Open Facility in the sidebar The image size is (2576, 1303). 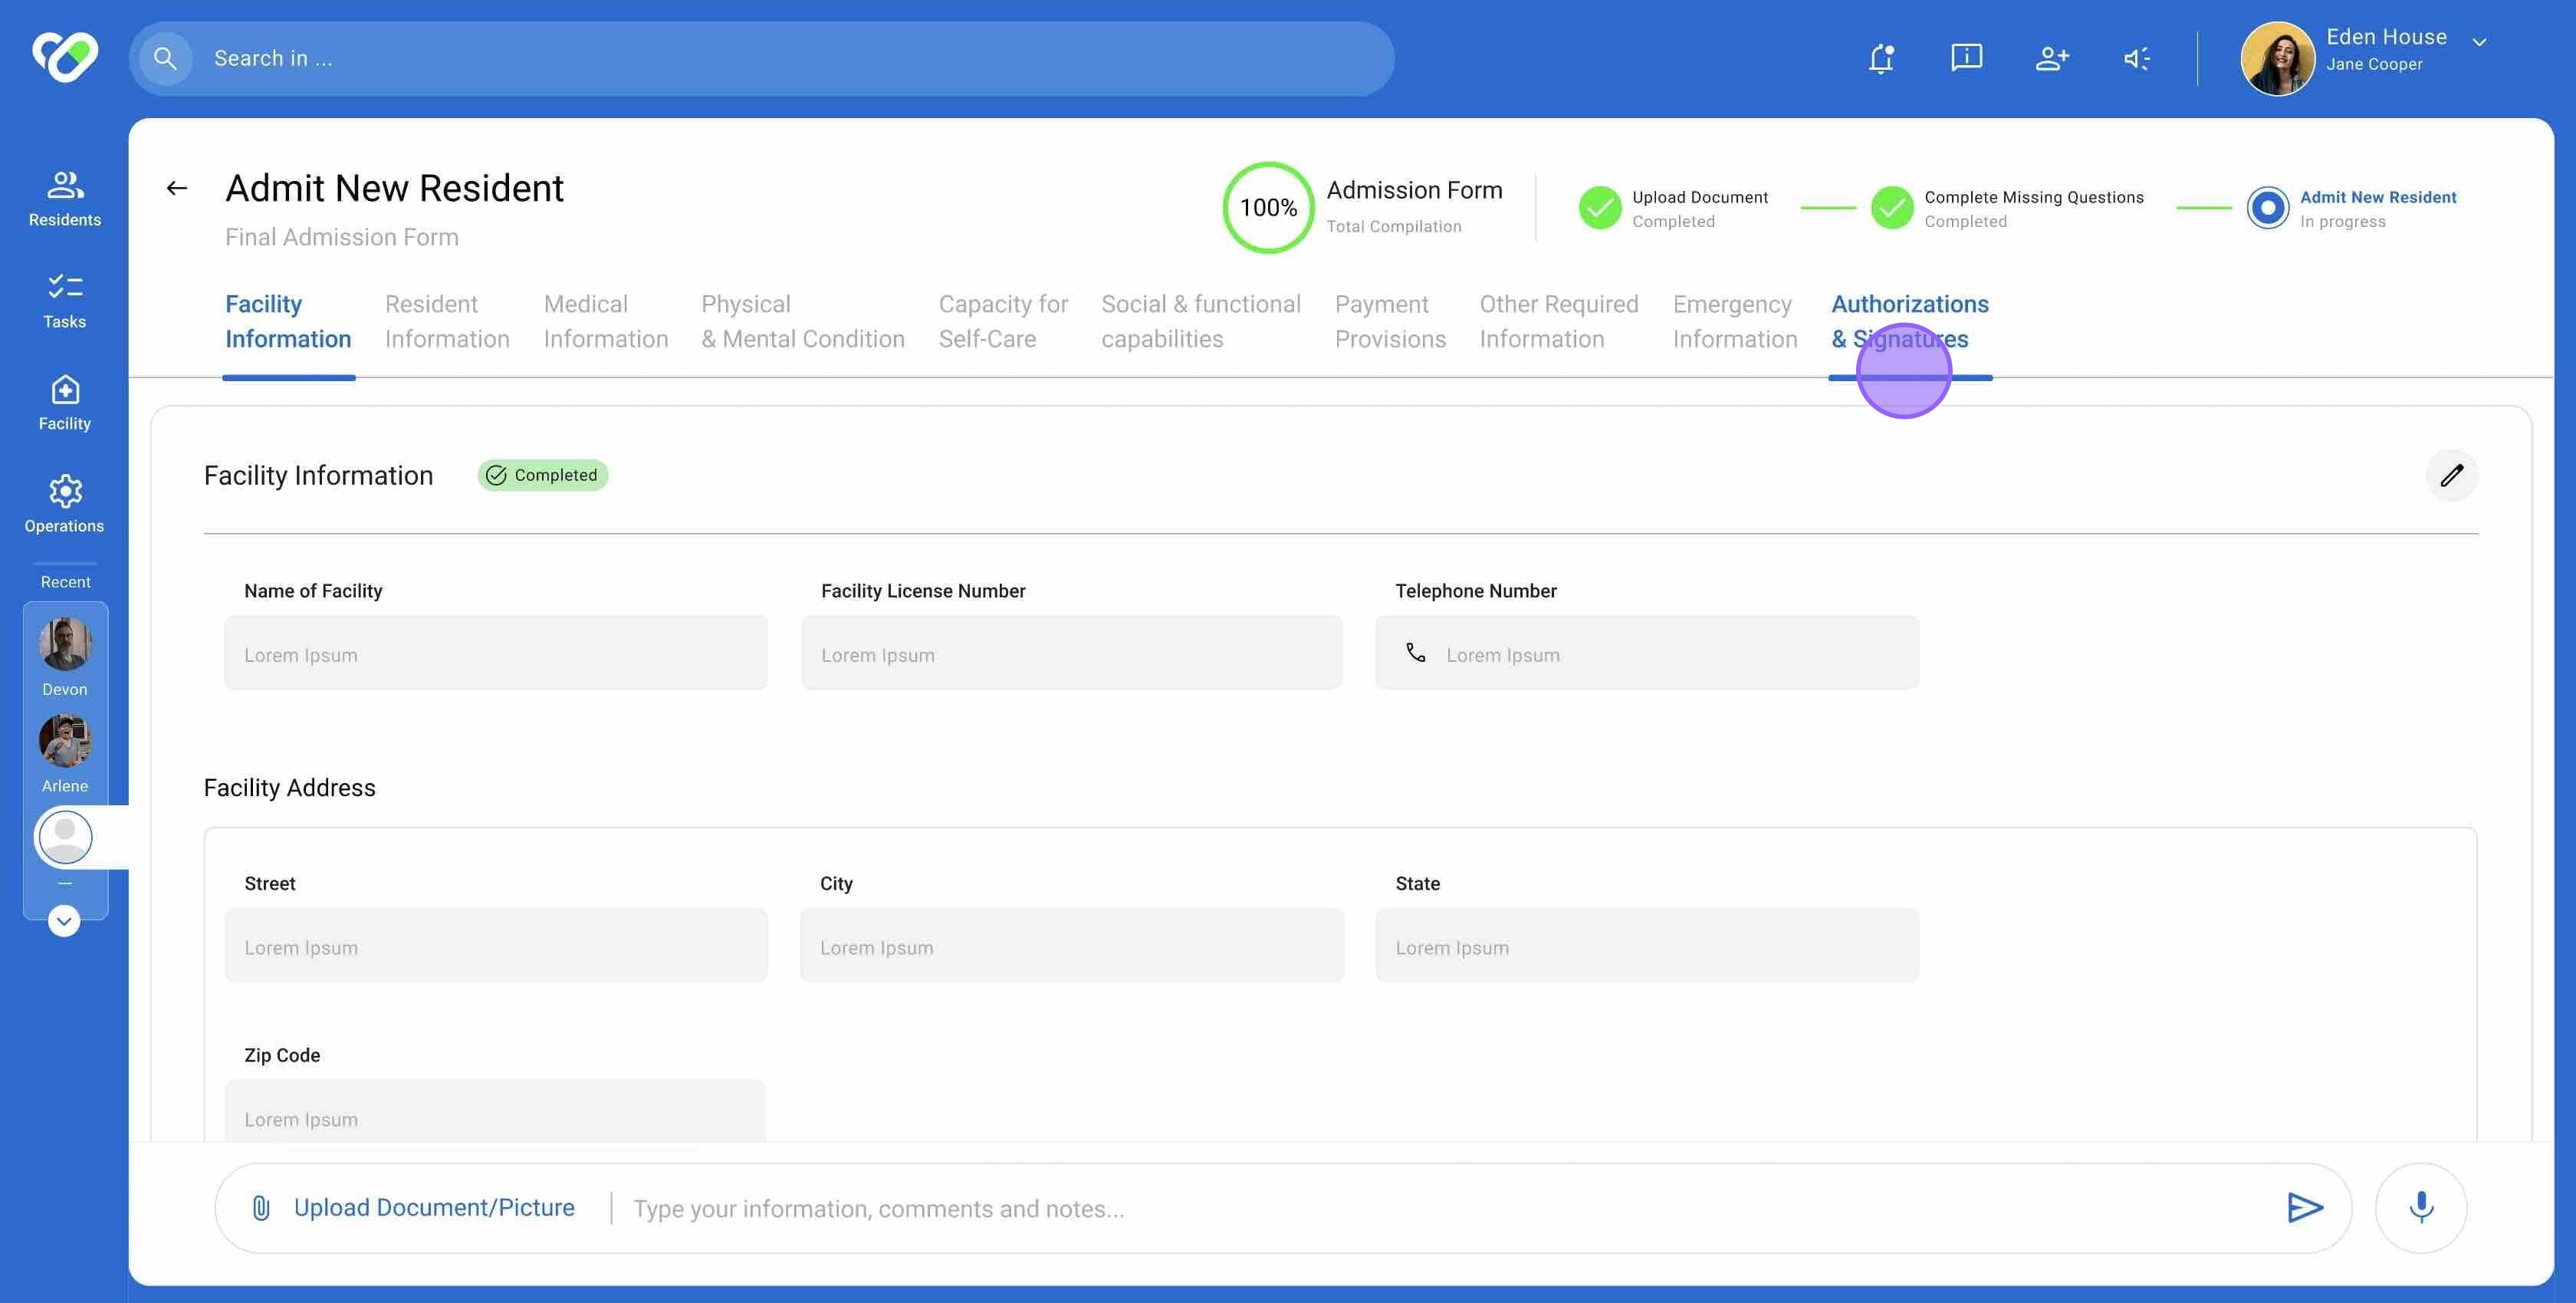point(65,402)
